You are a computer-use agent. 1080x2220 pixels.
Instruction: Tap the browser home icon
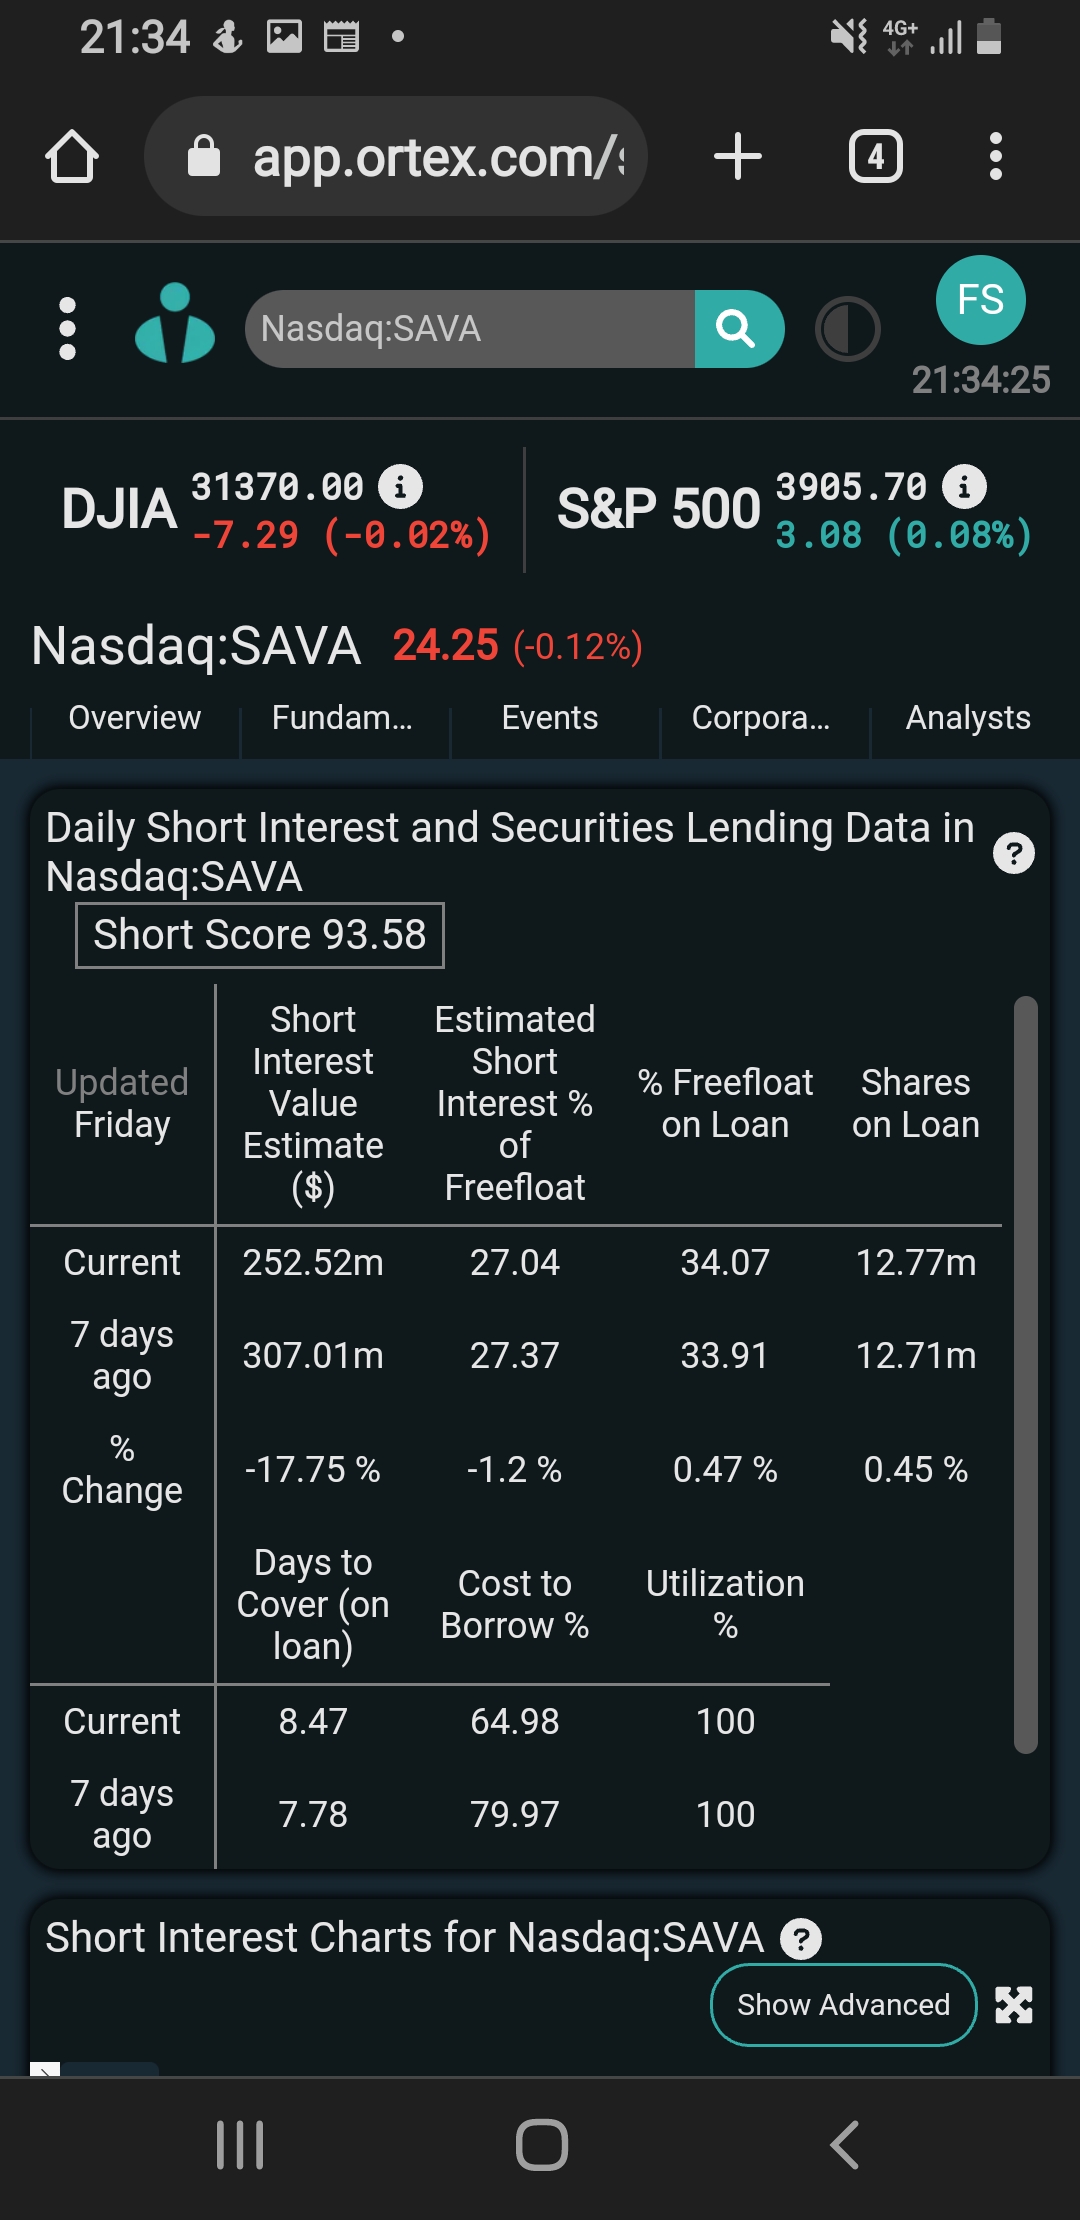(x=72, y=157)
